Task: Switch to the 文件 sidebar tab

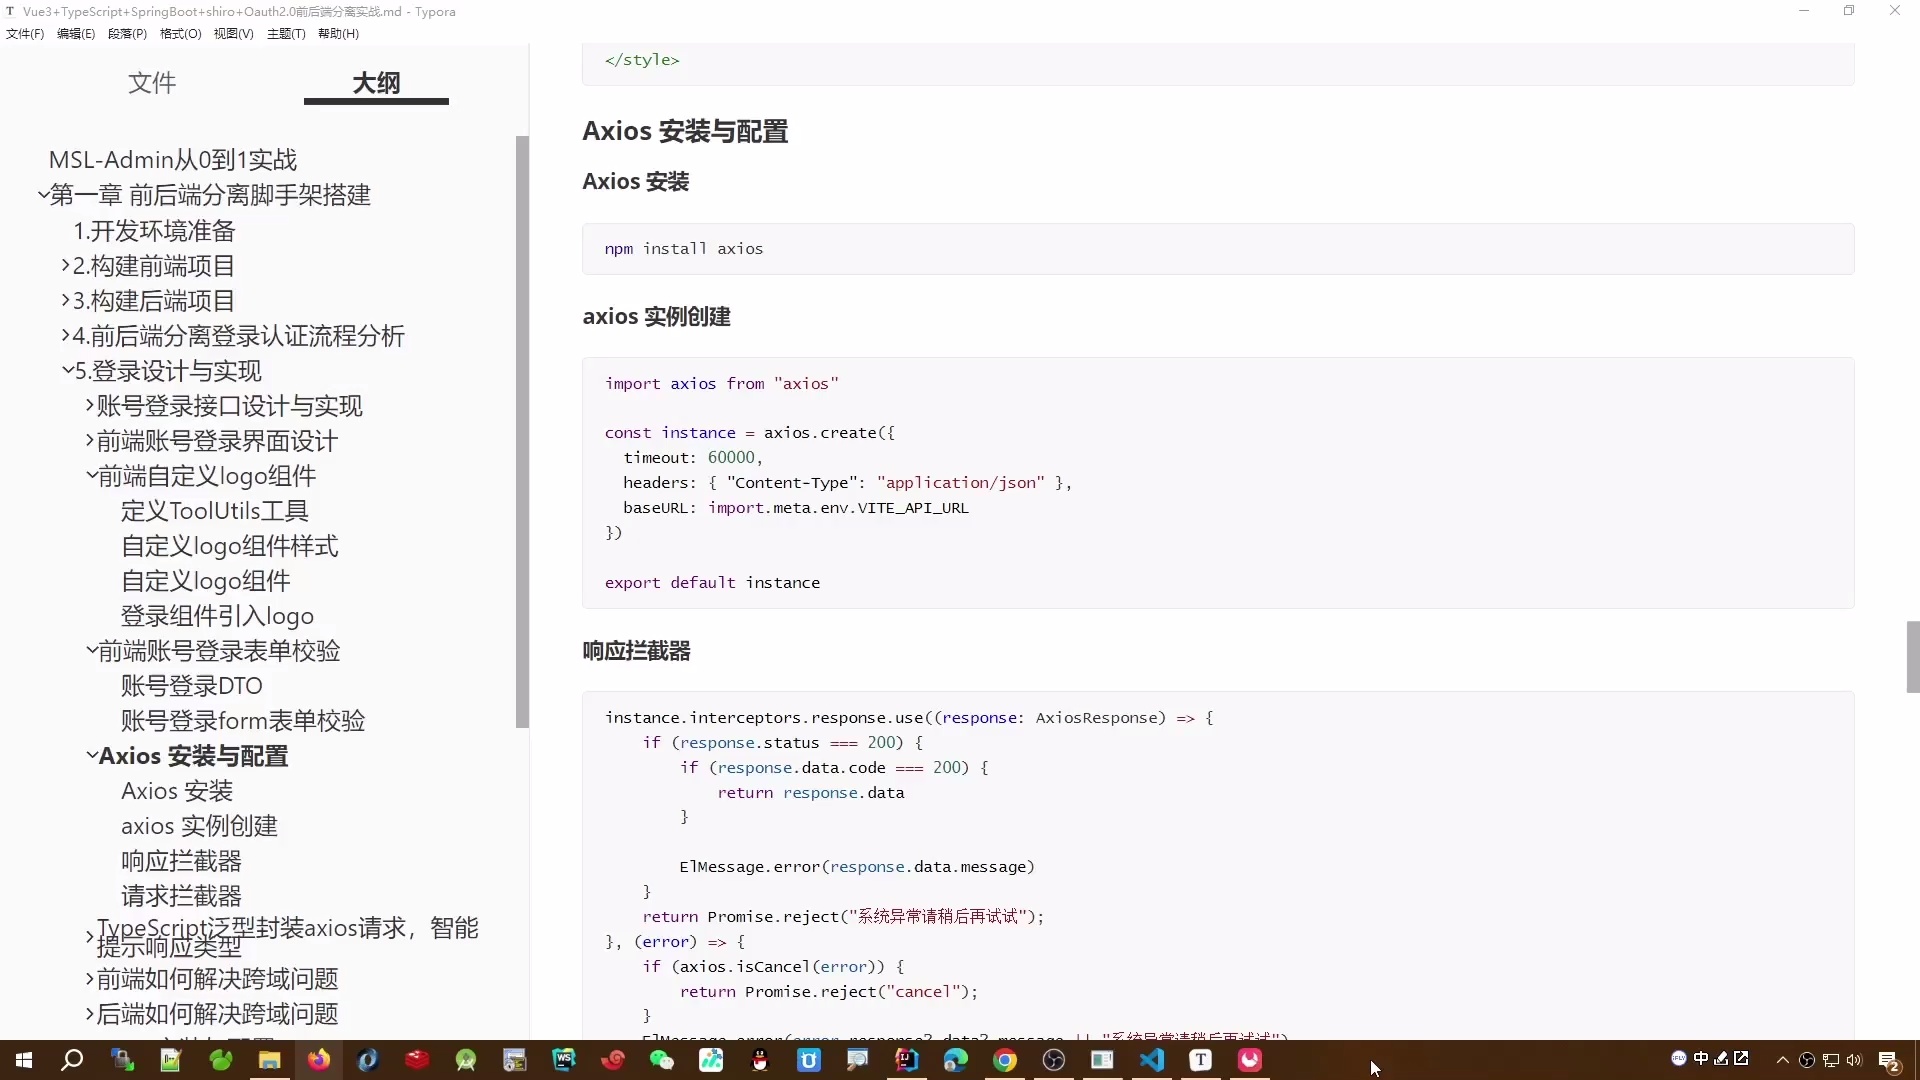Action: tap(151, 84)
